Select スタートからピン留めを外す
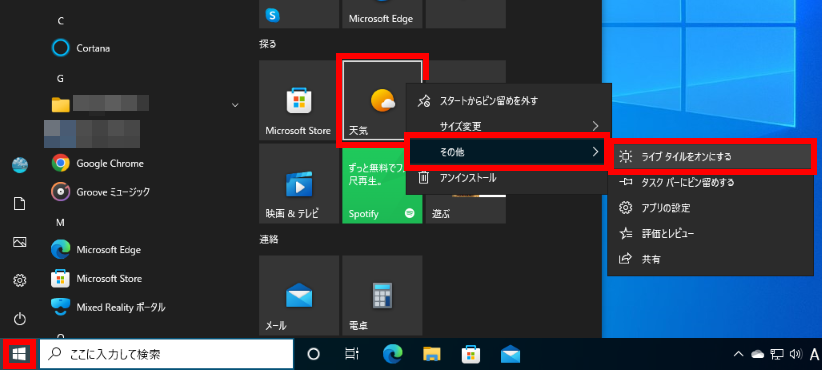822x370 pixels. point(509,101)
